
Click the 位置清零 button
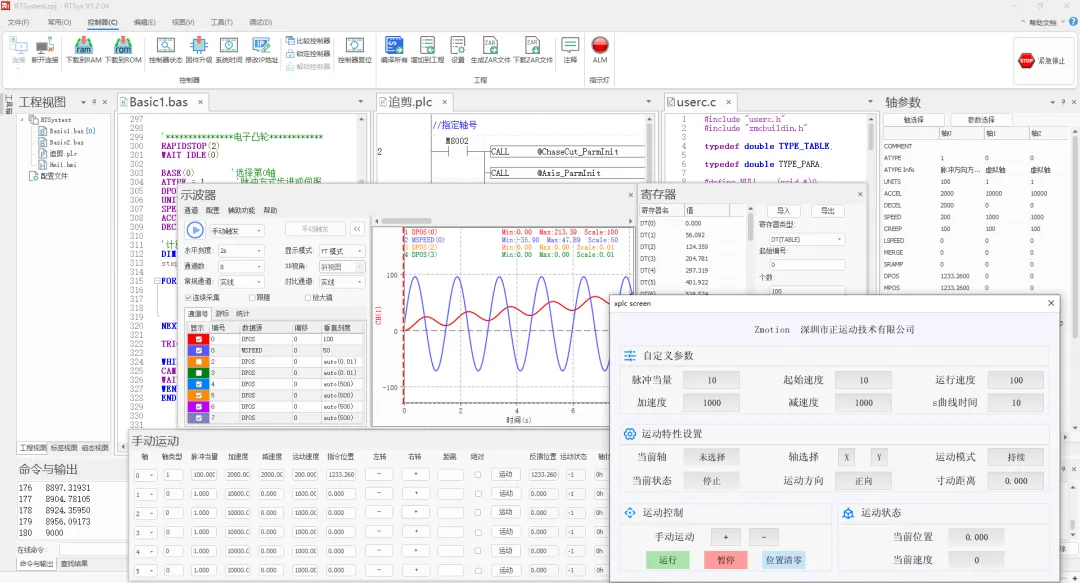click(x=783, y=560)
